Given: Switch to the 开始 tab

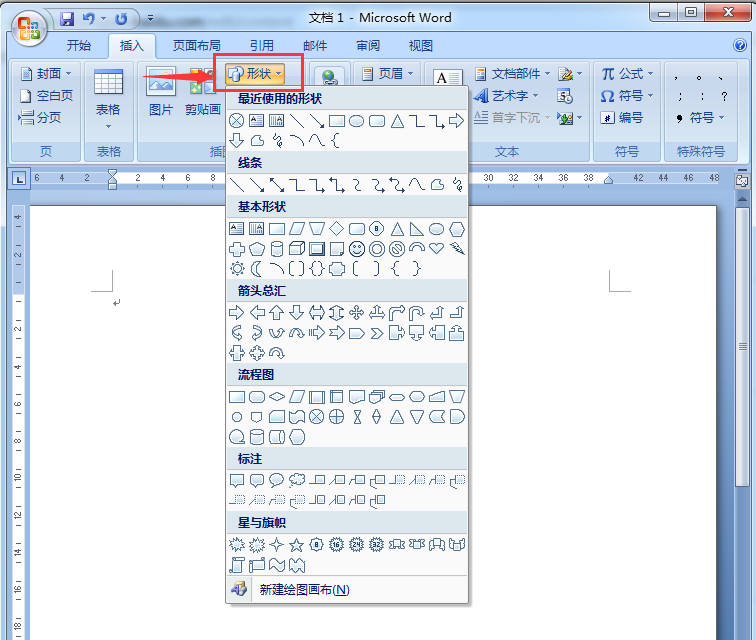Looking at the screenshot, I should [x=79, y=45].
